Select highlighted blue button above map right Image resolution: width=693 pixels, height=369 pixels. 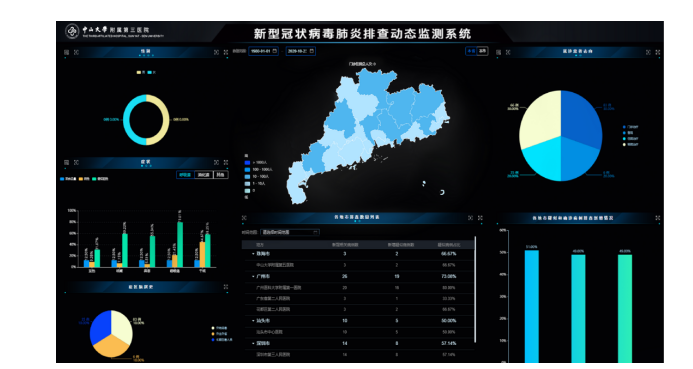click(x=471, y=51)
